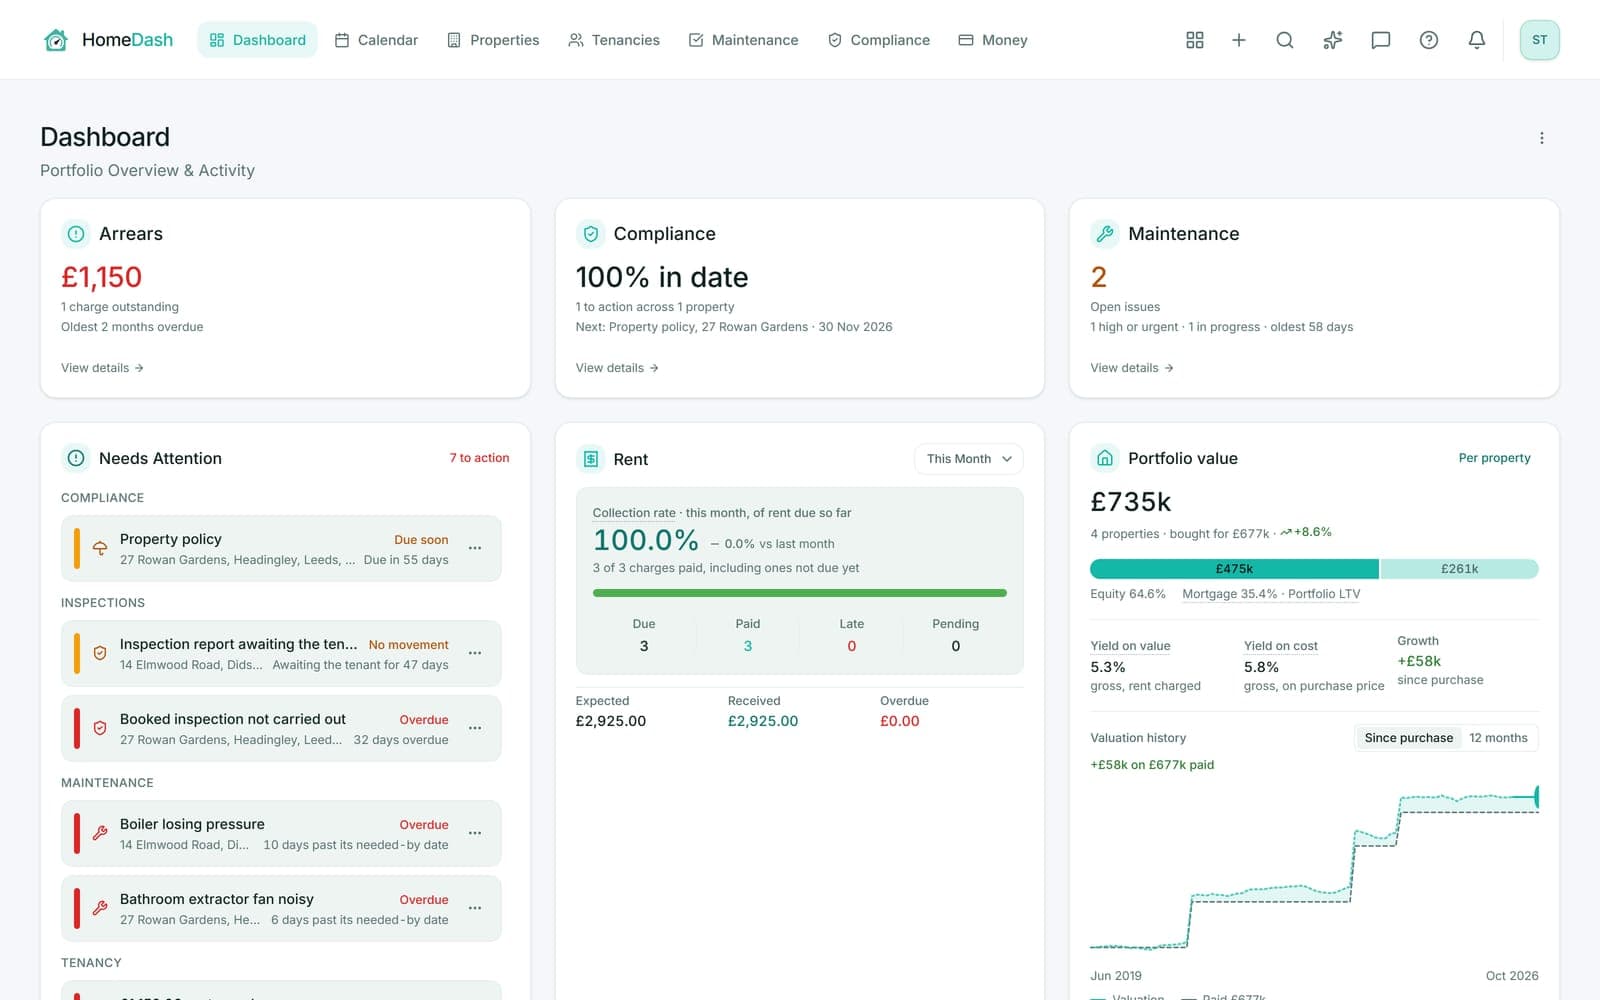1600x1000 pixels.
Task: Open more options for Inspection report row
Action: [x=475, y=653]
